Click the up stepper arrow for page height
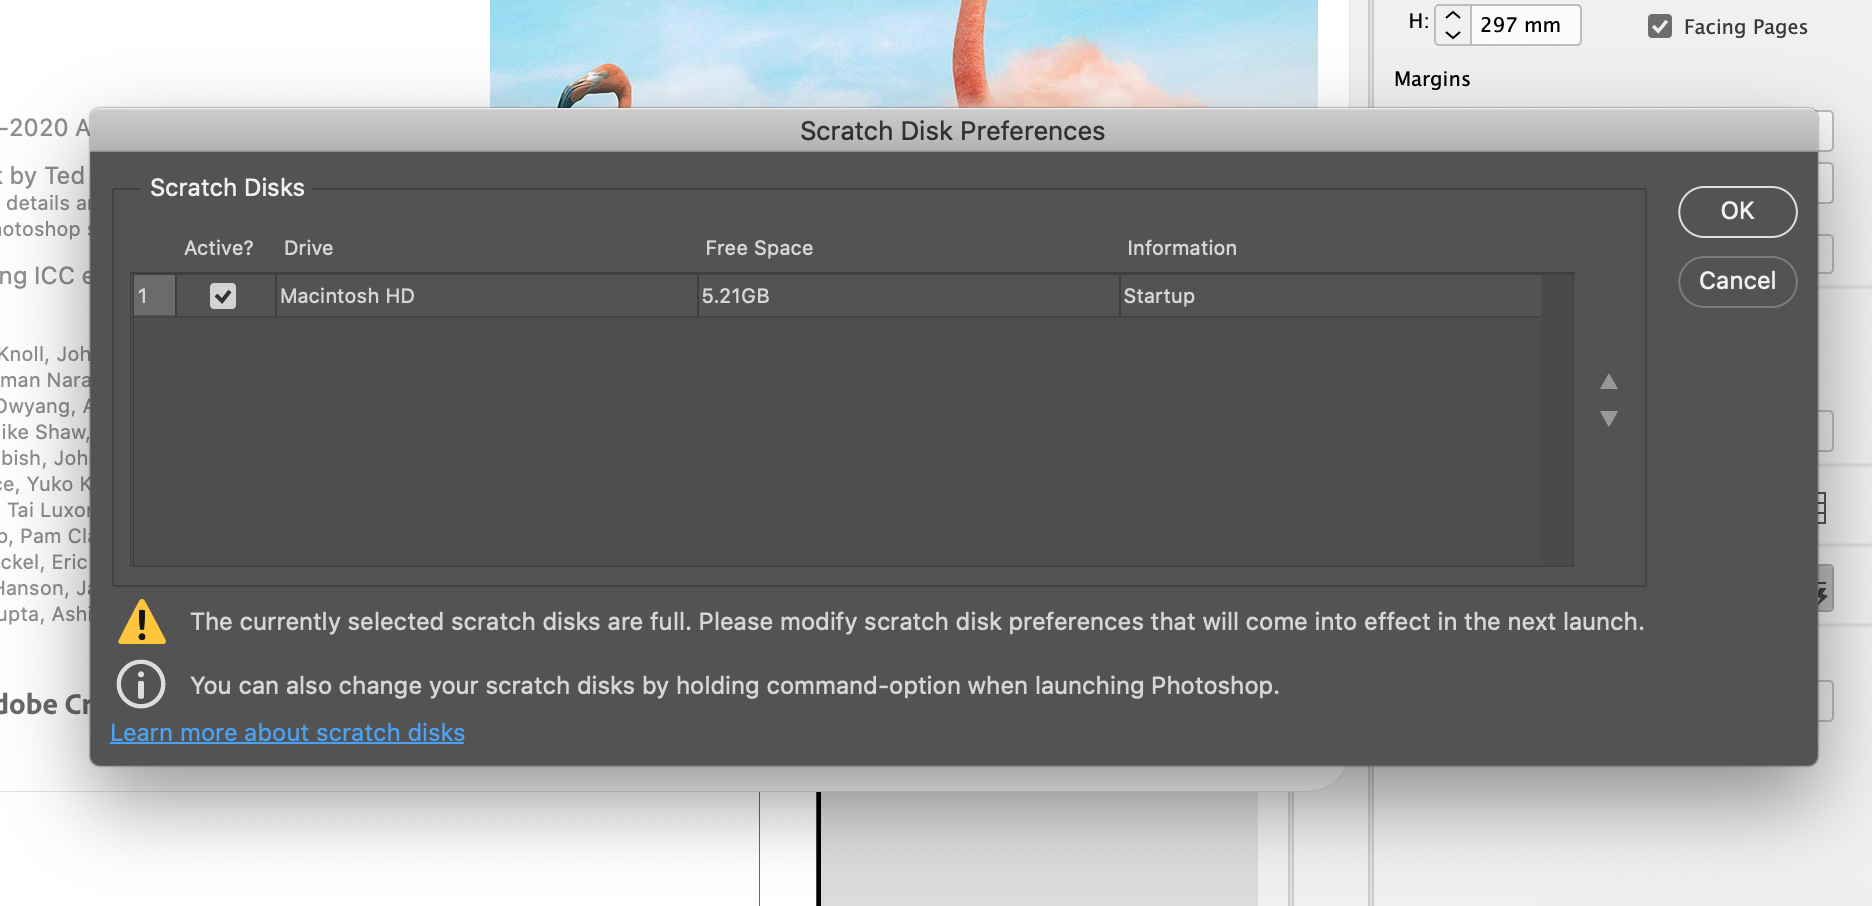The height and width of the screenshot is (906, 1872). [1451, 15]
